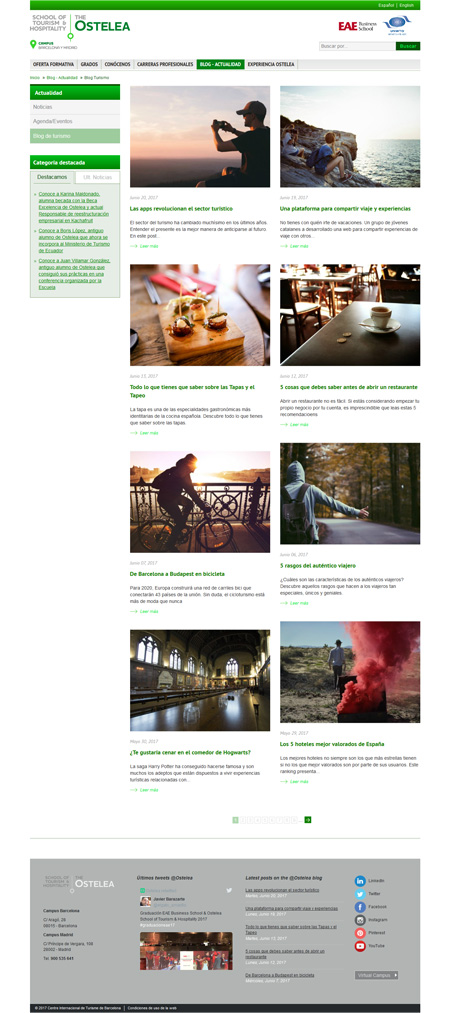450x1013 pixels.
Task: Click the YouTube icon in the footer
Action: point(360,946)
